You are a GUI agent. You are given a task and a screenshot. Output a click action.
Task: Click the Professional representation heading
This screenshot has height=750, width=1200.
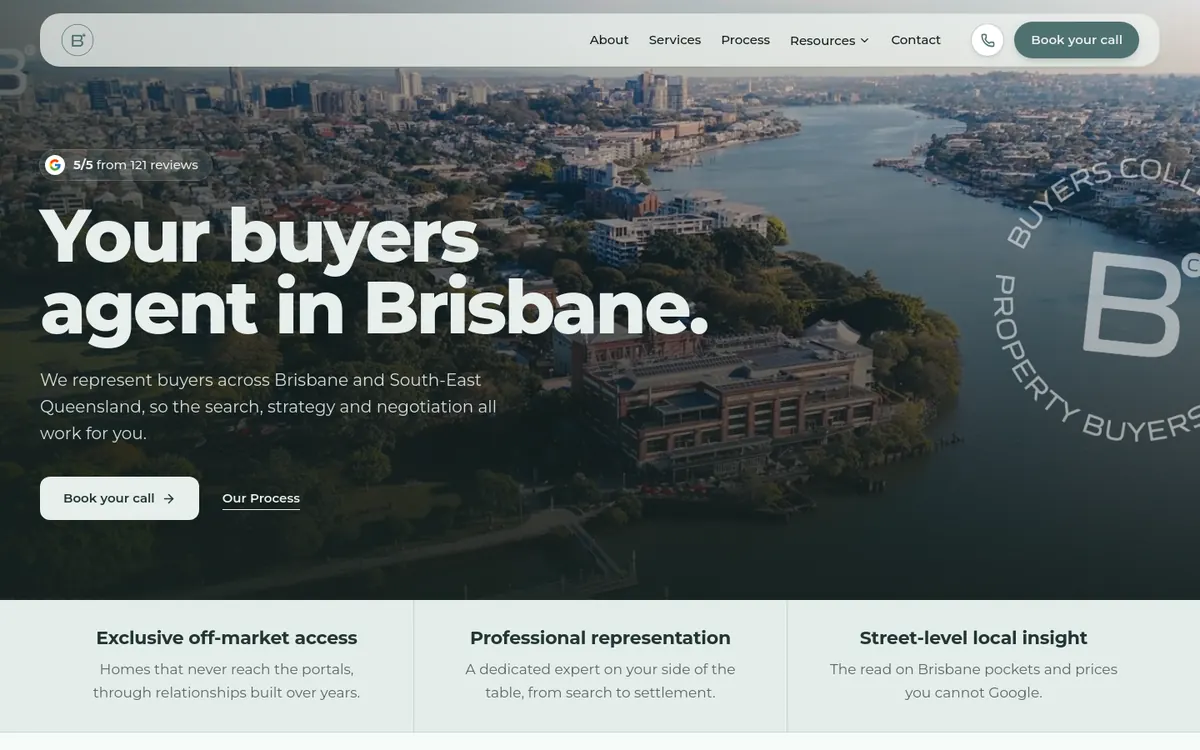click(600, 638)
